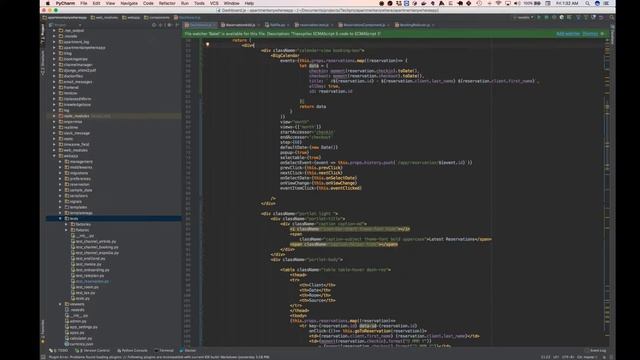Open the run configuration dropdown

[x=524, y=18]
